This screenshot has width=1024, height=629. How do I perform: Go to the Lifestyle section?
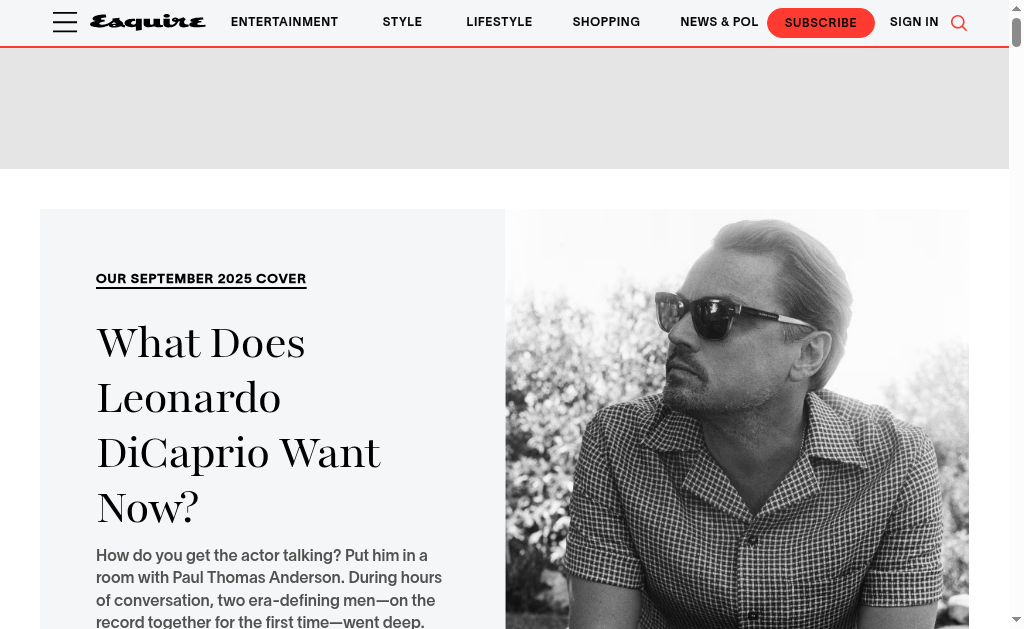499,22
